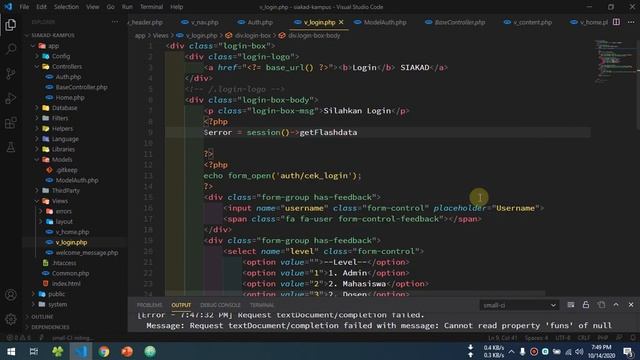This screenshot has width=640, height=360.
Task: Open v_home.php in the explorer
Action: point(72,232)
